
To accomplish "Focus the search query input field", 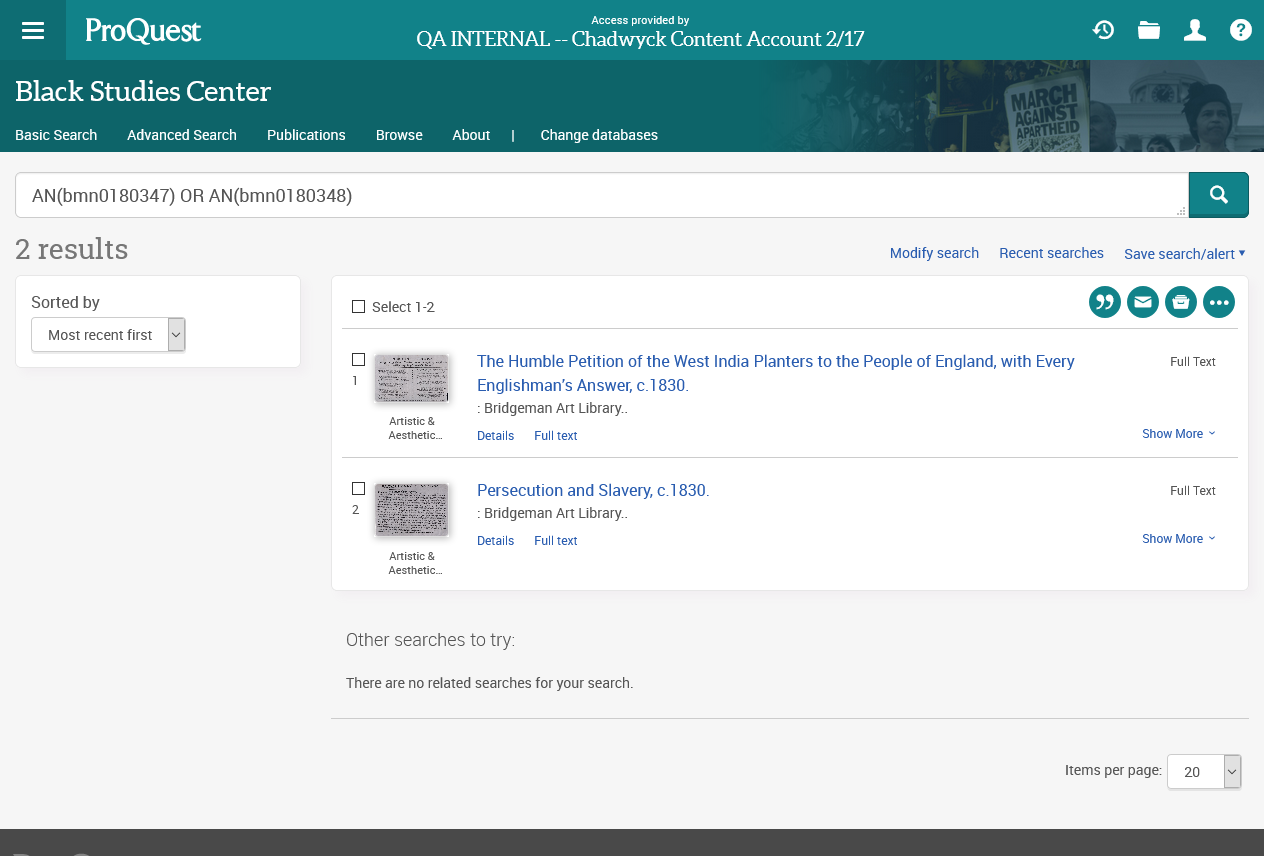I will [601, 196].
